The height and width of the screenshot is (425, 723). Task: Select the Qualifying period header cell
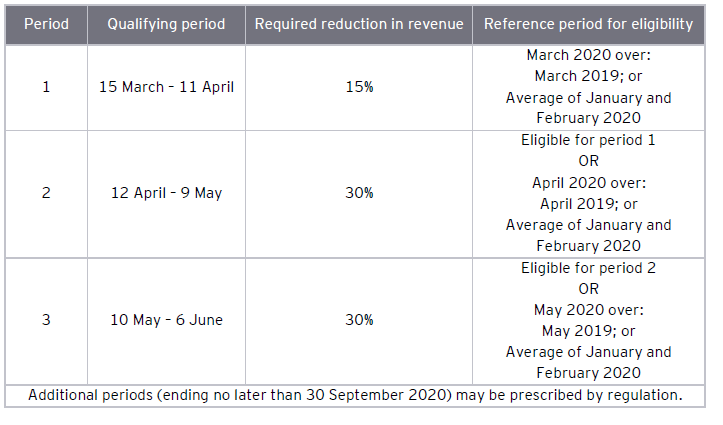[166, 24]
